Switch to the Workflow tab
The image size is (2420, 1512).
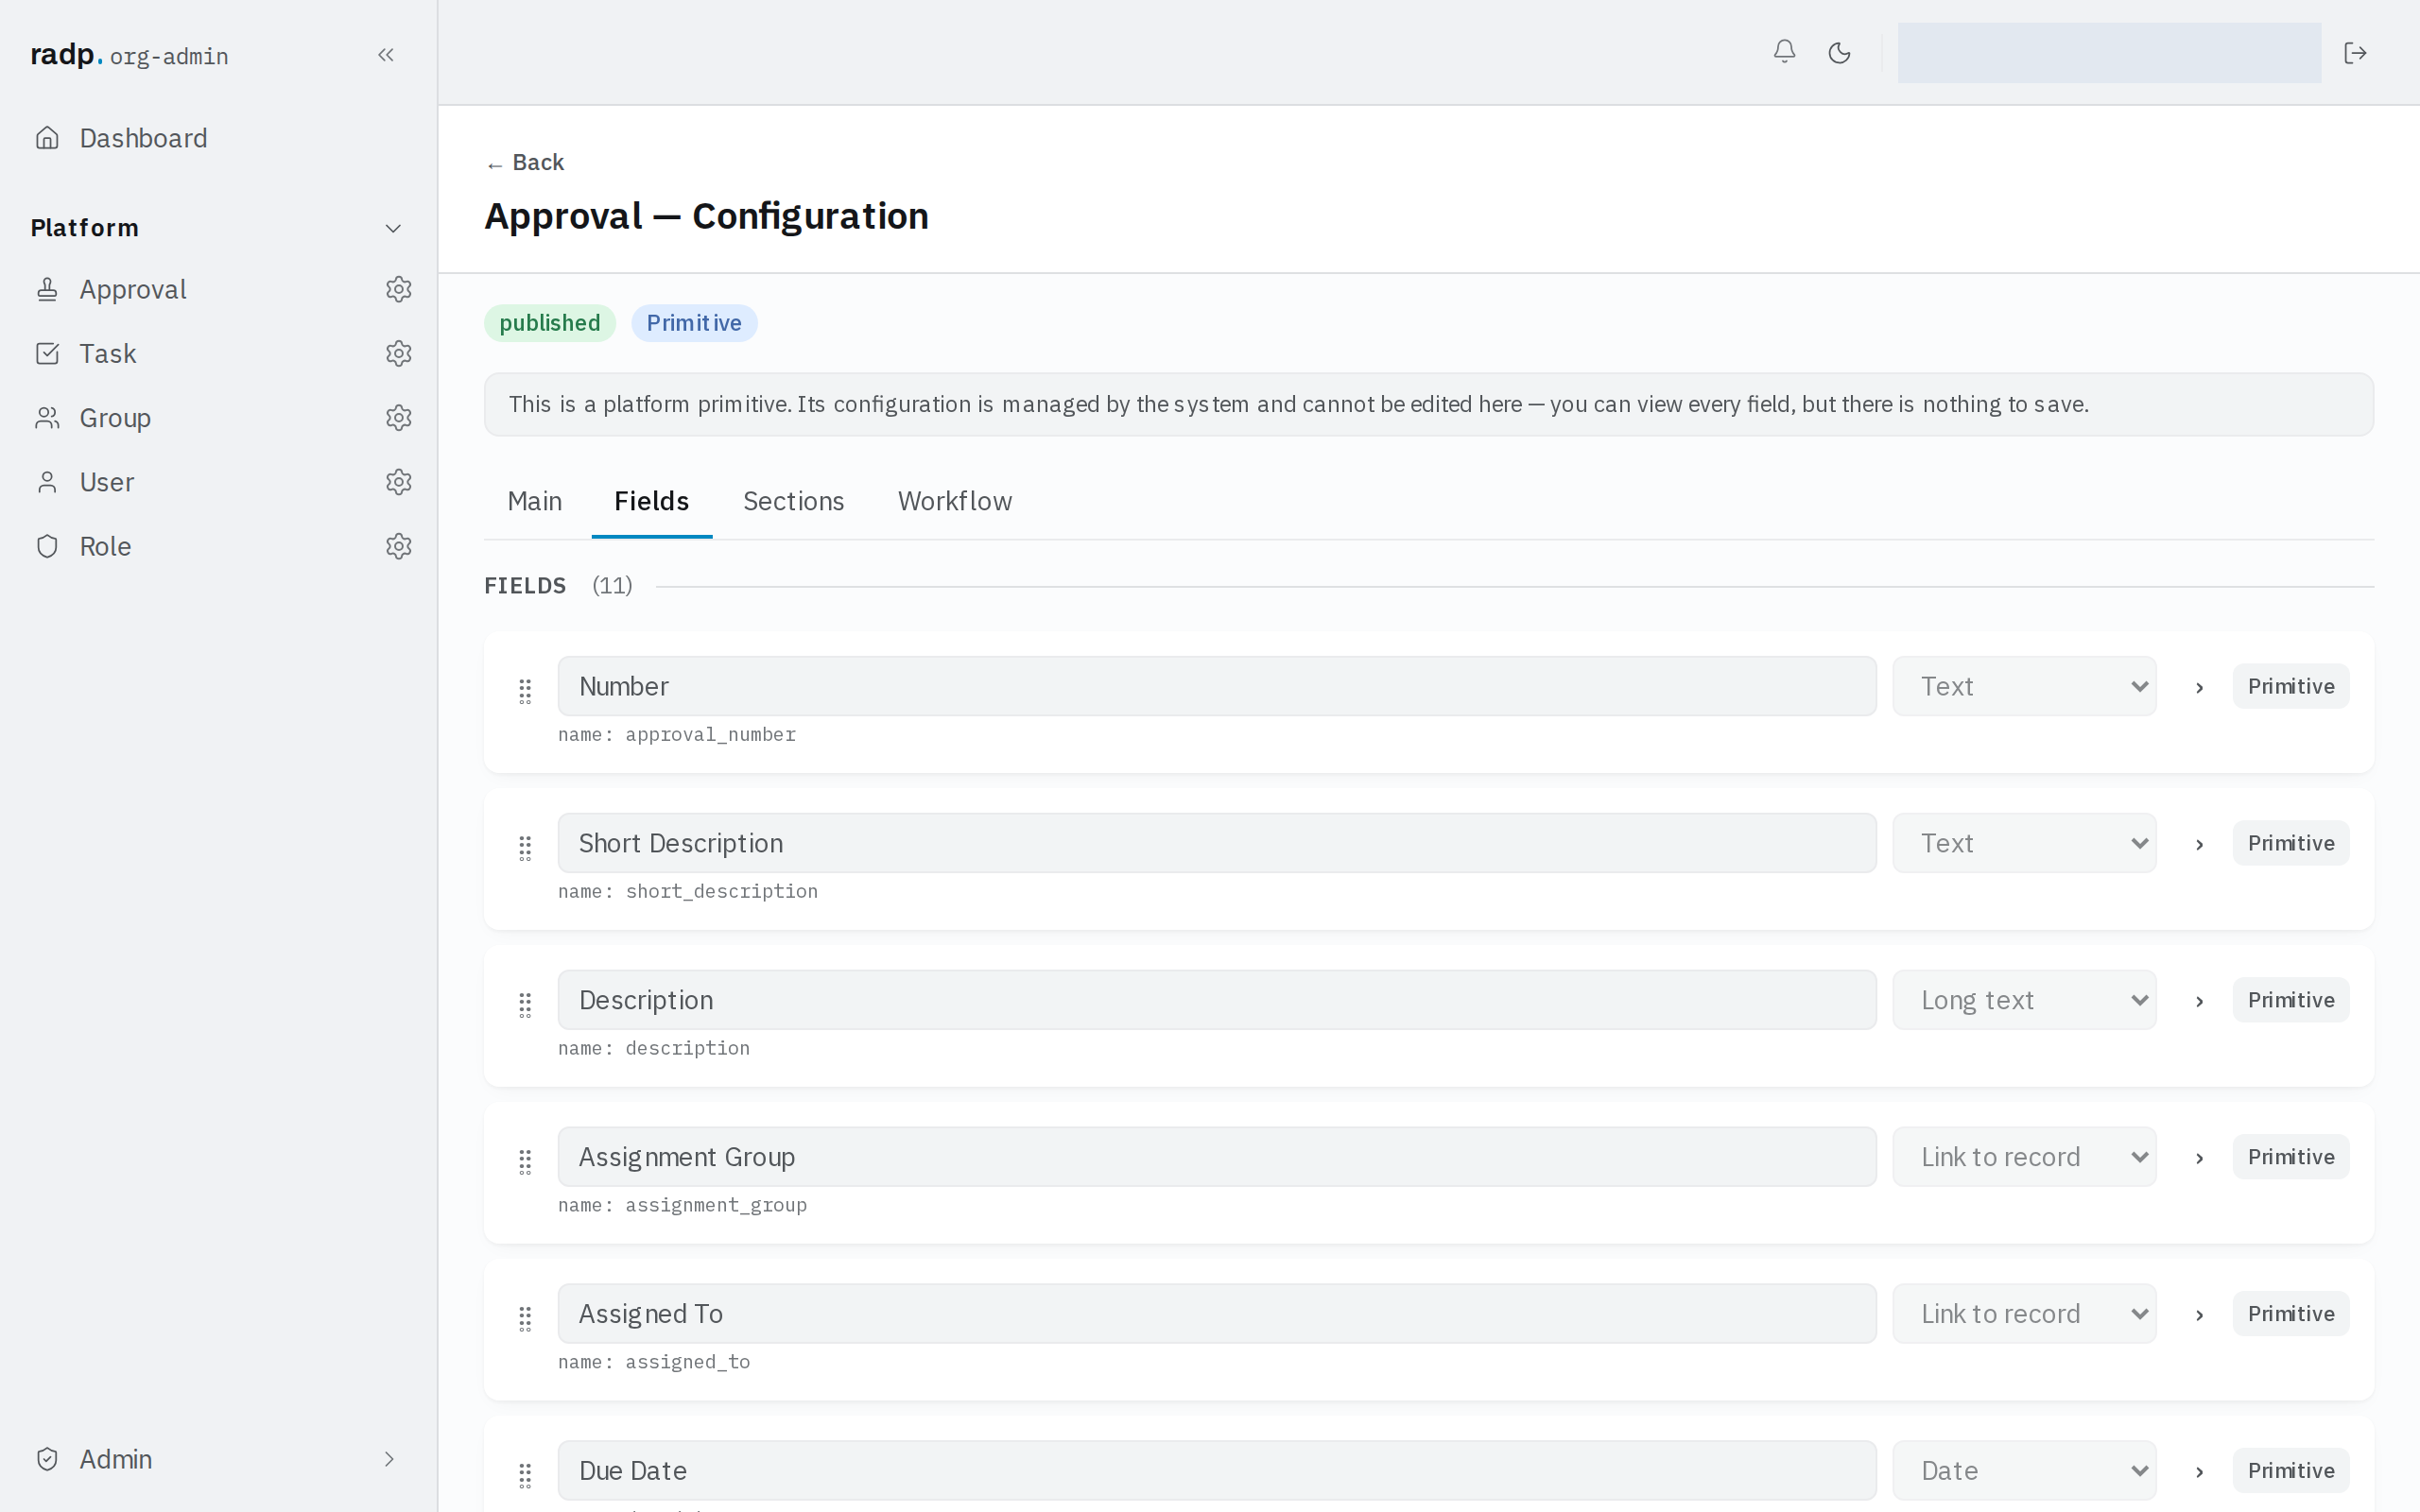[954, 501]
